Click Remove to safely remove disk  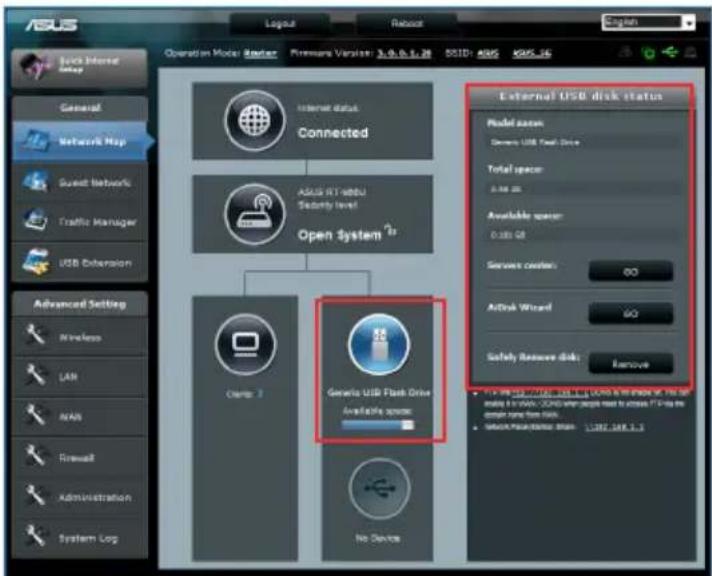[631, 363]
